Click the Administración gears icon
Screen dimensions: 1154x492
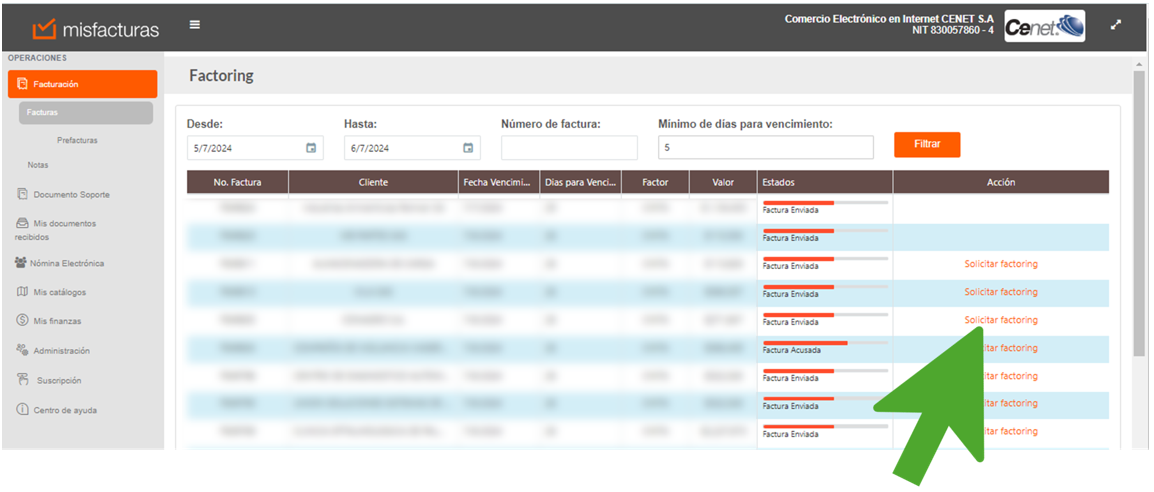(x=22, y=350)
